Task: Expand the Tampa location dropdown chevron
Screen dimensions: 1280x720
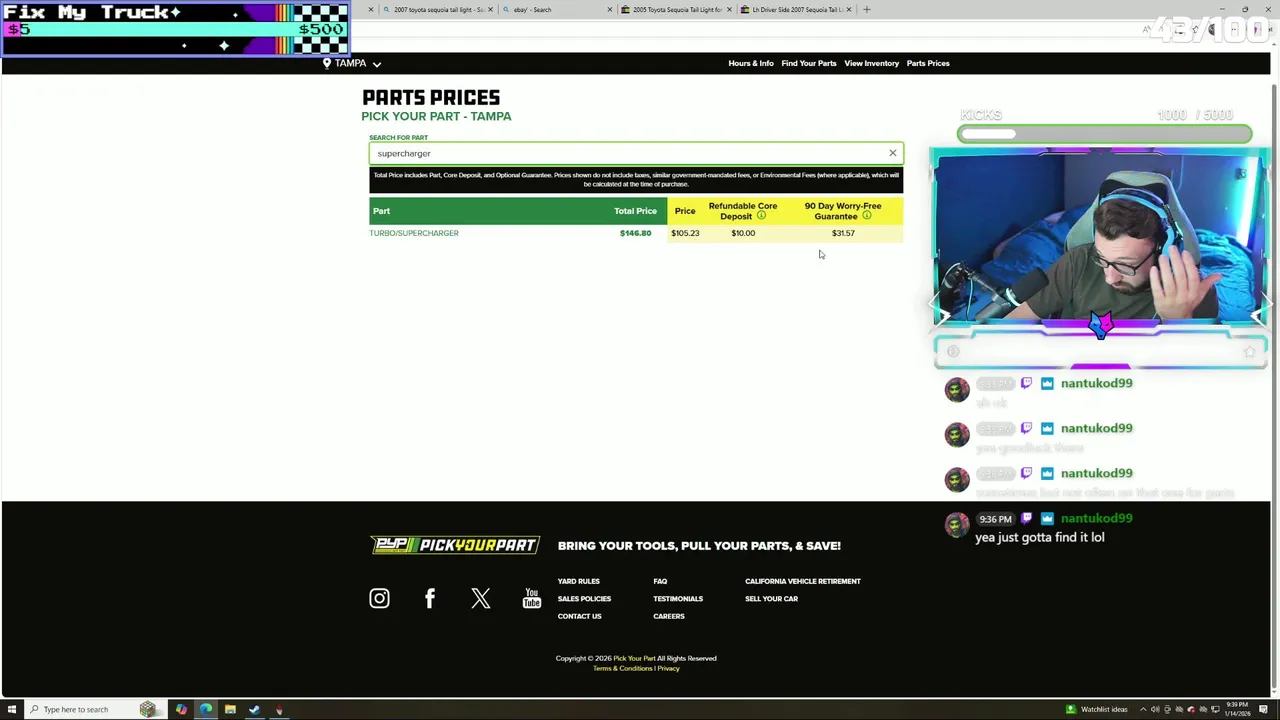Action: coord(377,64)
